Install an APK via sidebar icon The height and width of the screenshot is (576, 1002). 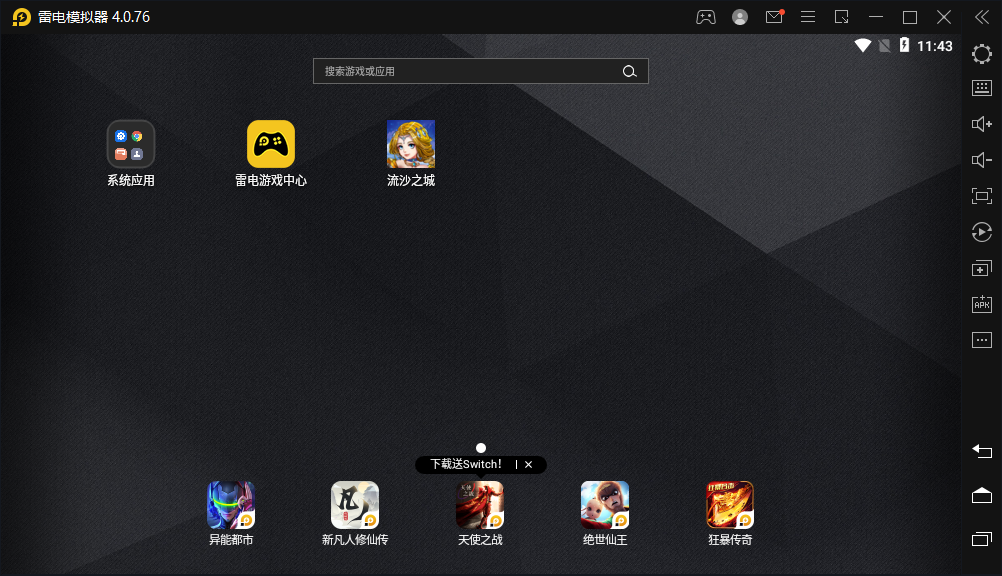point(982,304)
